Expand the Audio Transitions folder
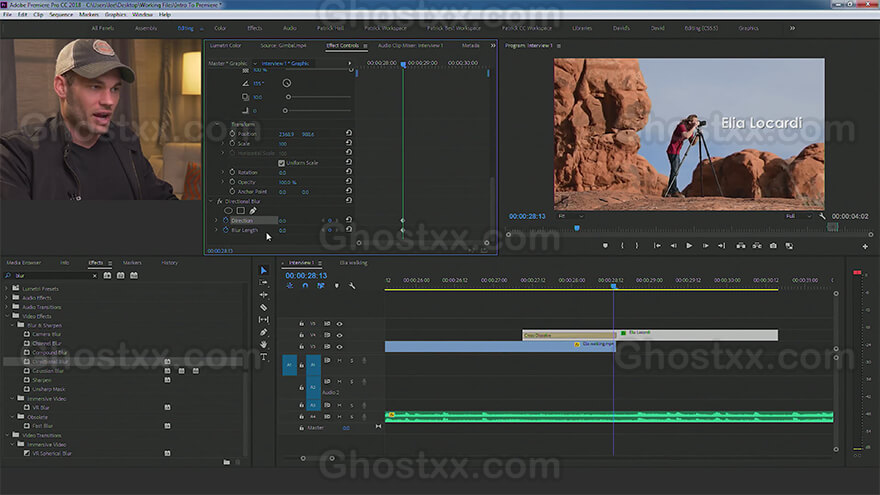The image size is (880, 495). (x=7, y=307)
